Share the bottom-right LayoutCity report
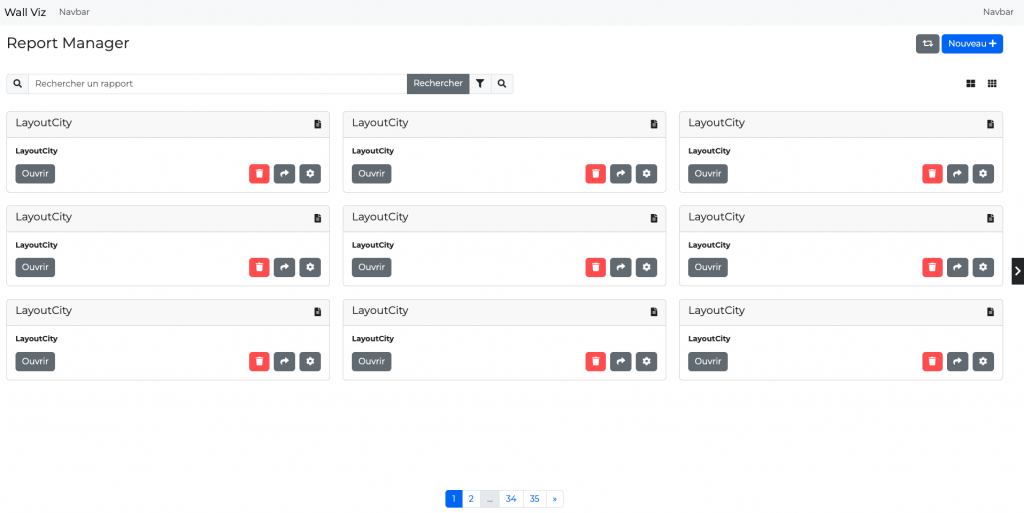Viewport: 1024px width, 513px height. 957,362
